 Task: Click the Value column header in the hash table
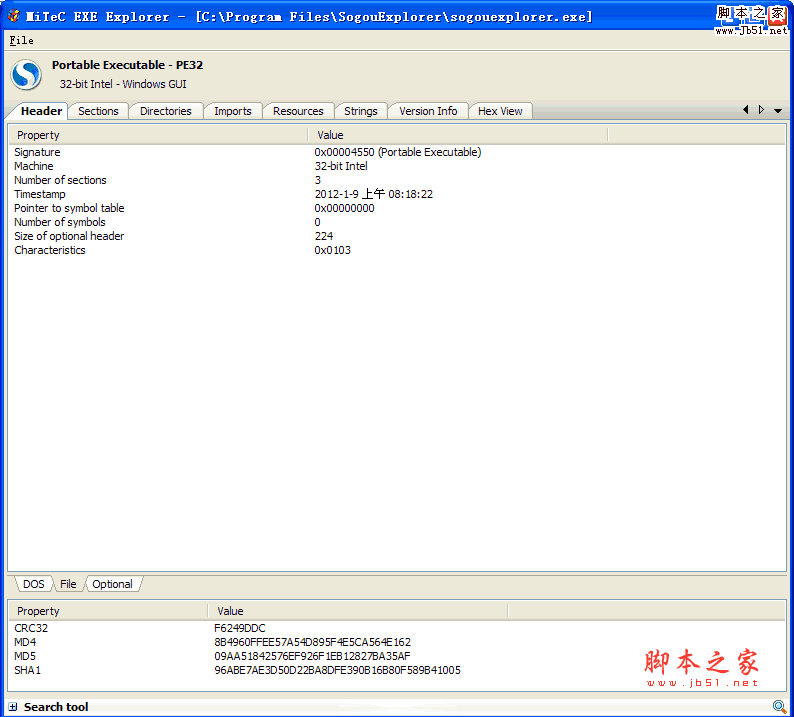(x=358, y=611)
